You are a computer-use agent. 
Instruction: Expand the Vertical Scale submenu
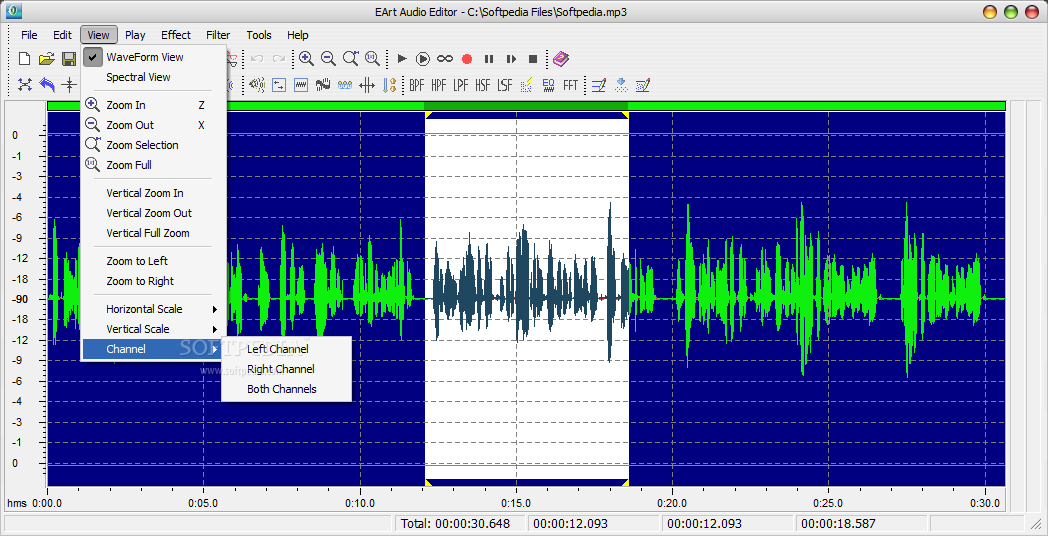pyautogui.click(x=154, y=329)
